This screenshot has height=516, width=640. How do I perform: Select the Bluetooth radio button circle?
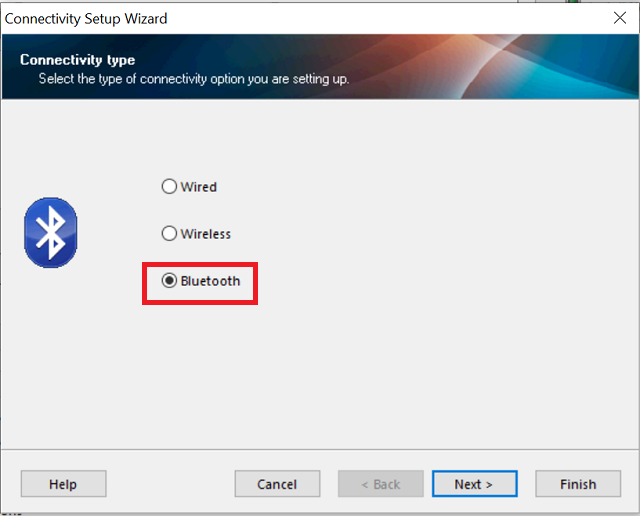click(x=169, y=281)
